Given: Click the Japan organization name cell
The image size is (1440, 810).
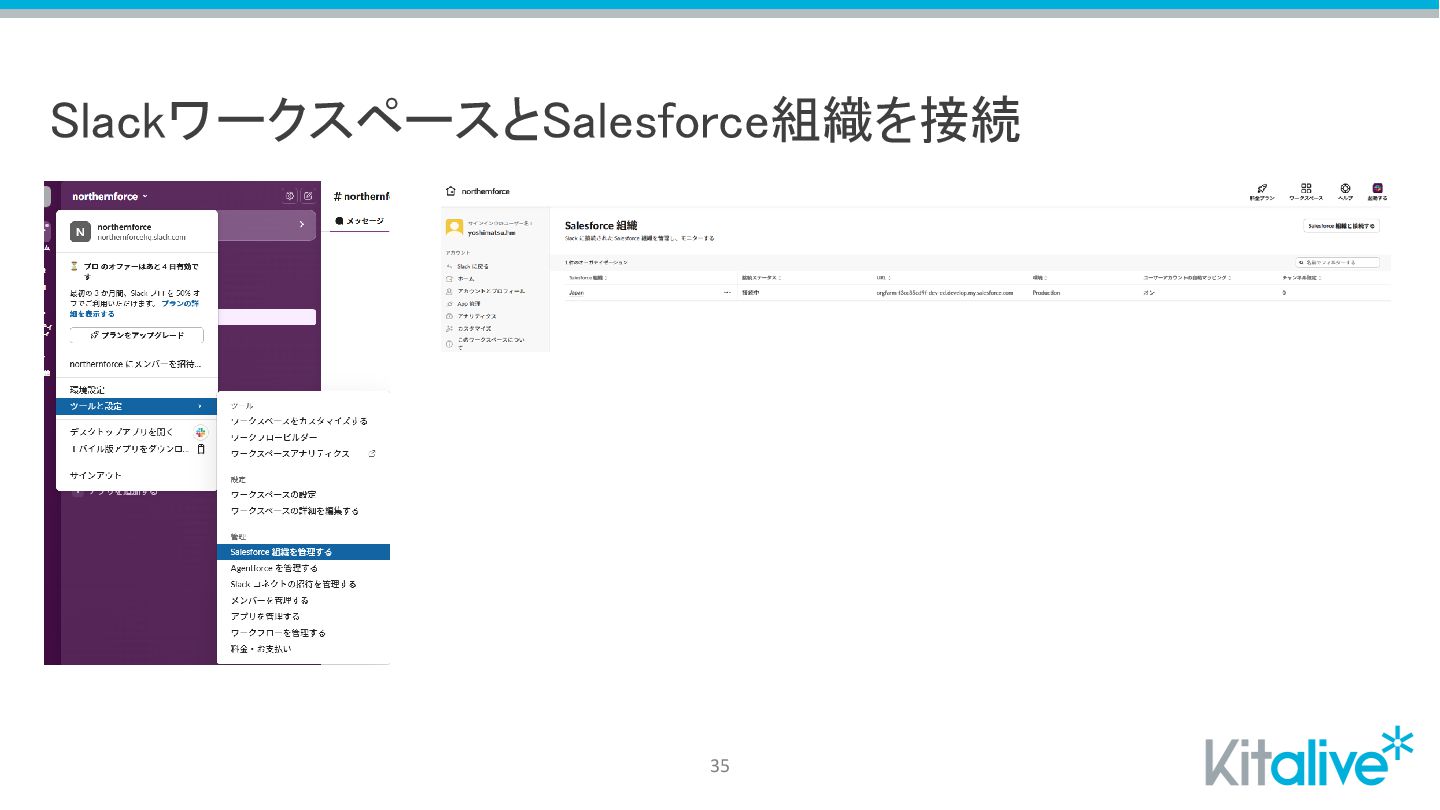Looking at the screenshot, I should pos(576,293).
